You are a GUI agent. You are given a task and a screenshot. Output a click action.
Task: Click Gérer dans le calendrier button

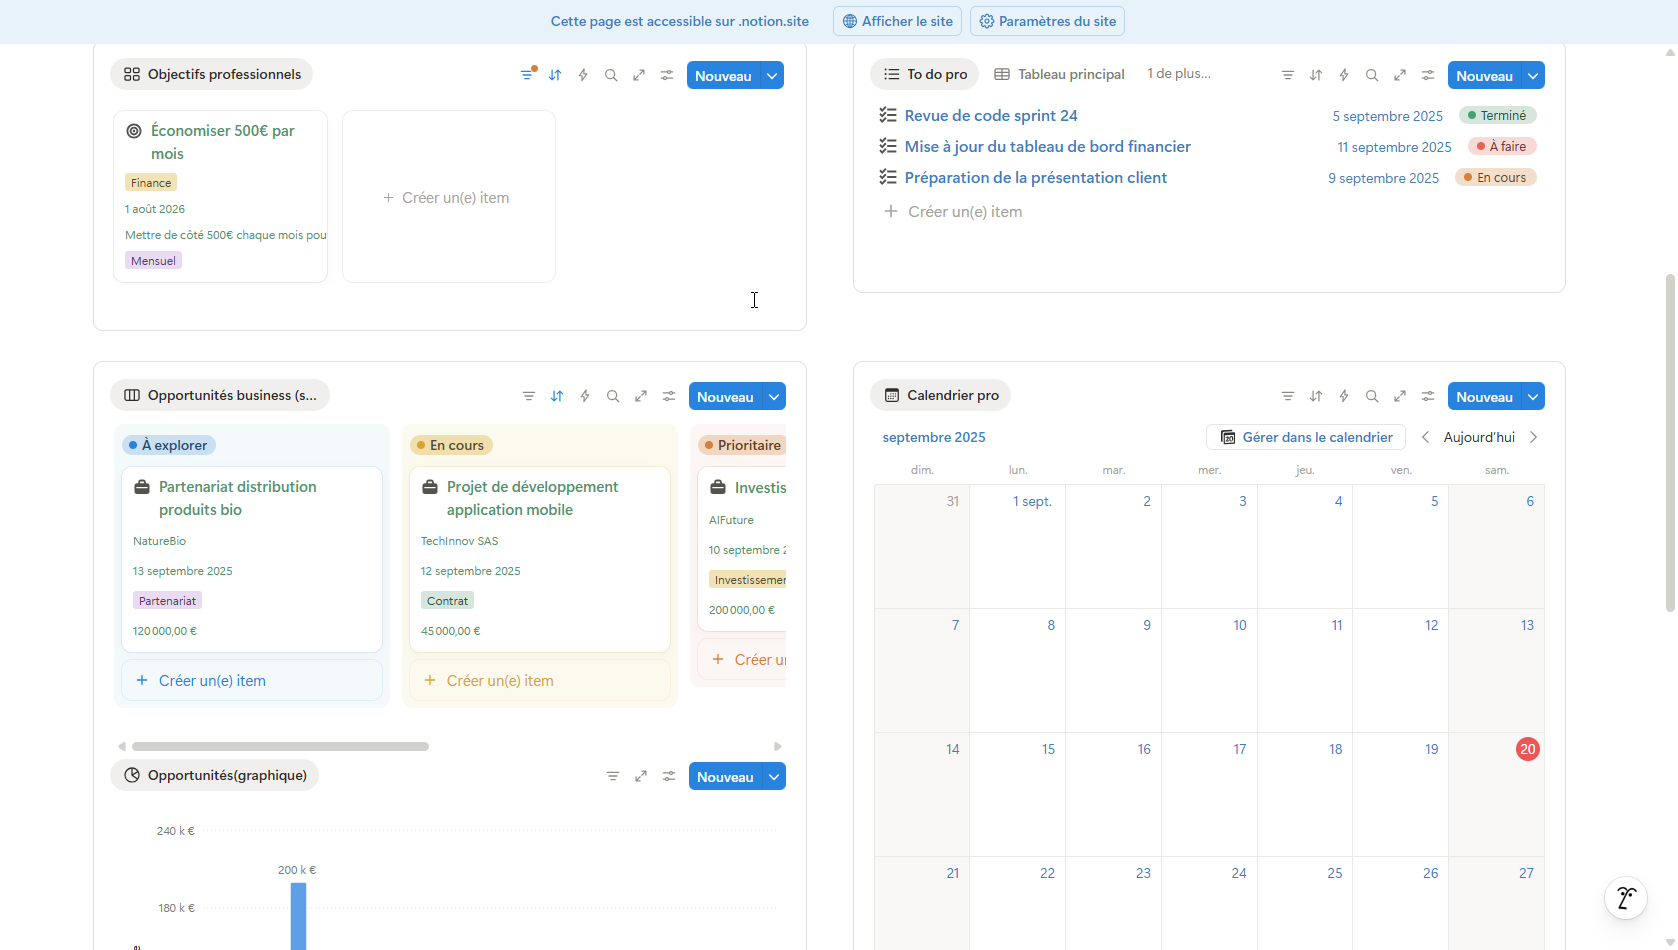tap(1306, 437)
